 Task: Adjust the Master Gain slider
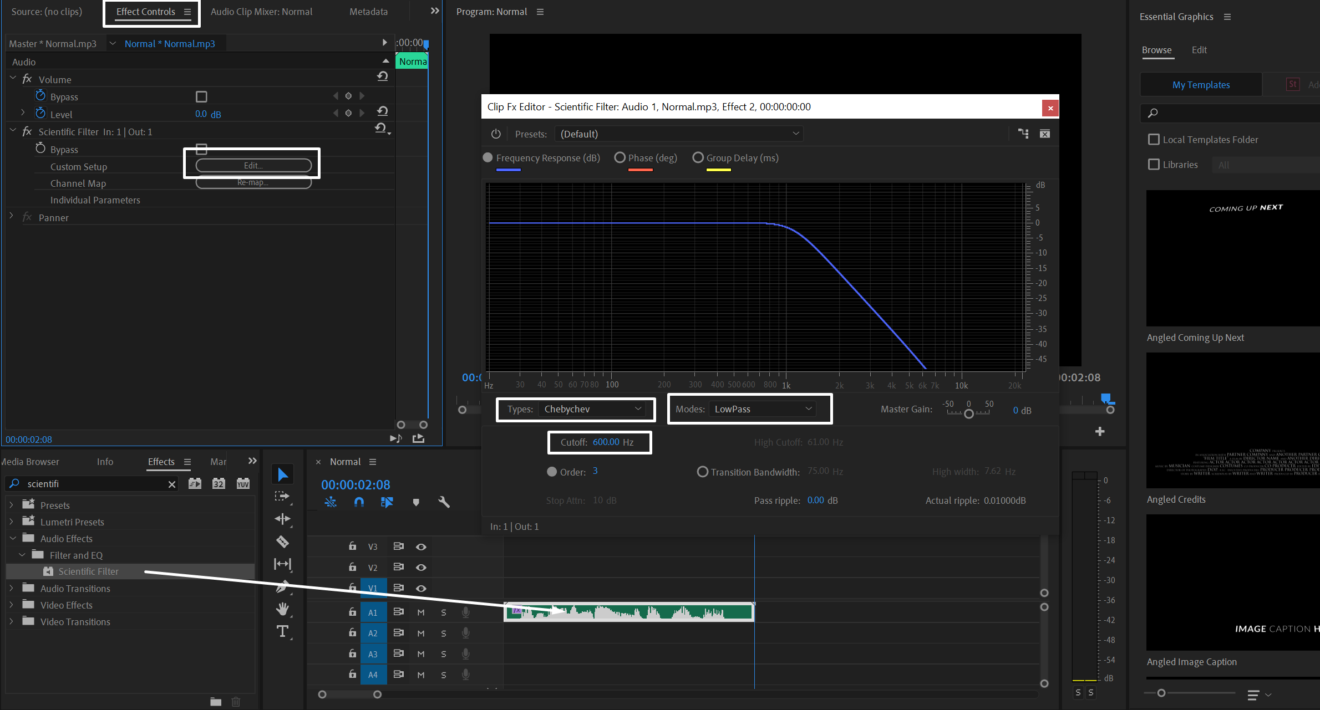(x=969, y=411)
